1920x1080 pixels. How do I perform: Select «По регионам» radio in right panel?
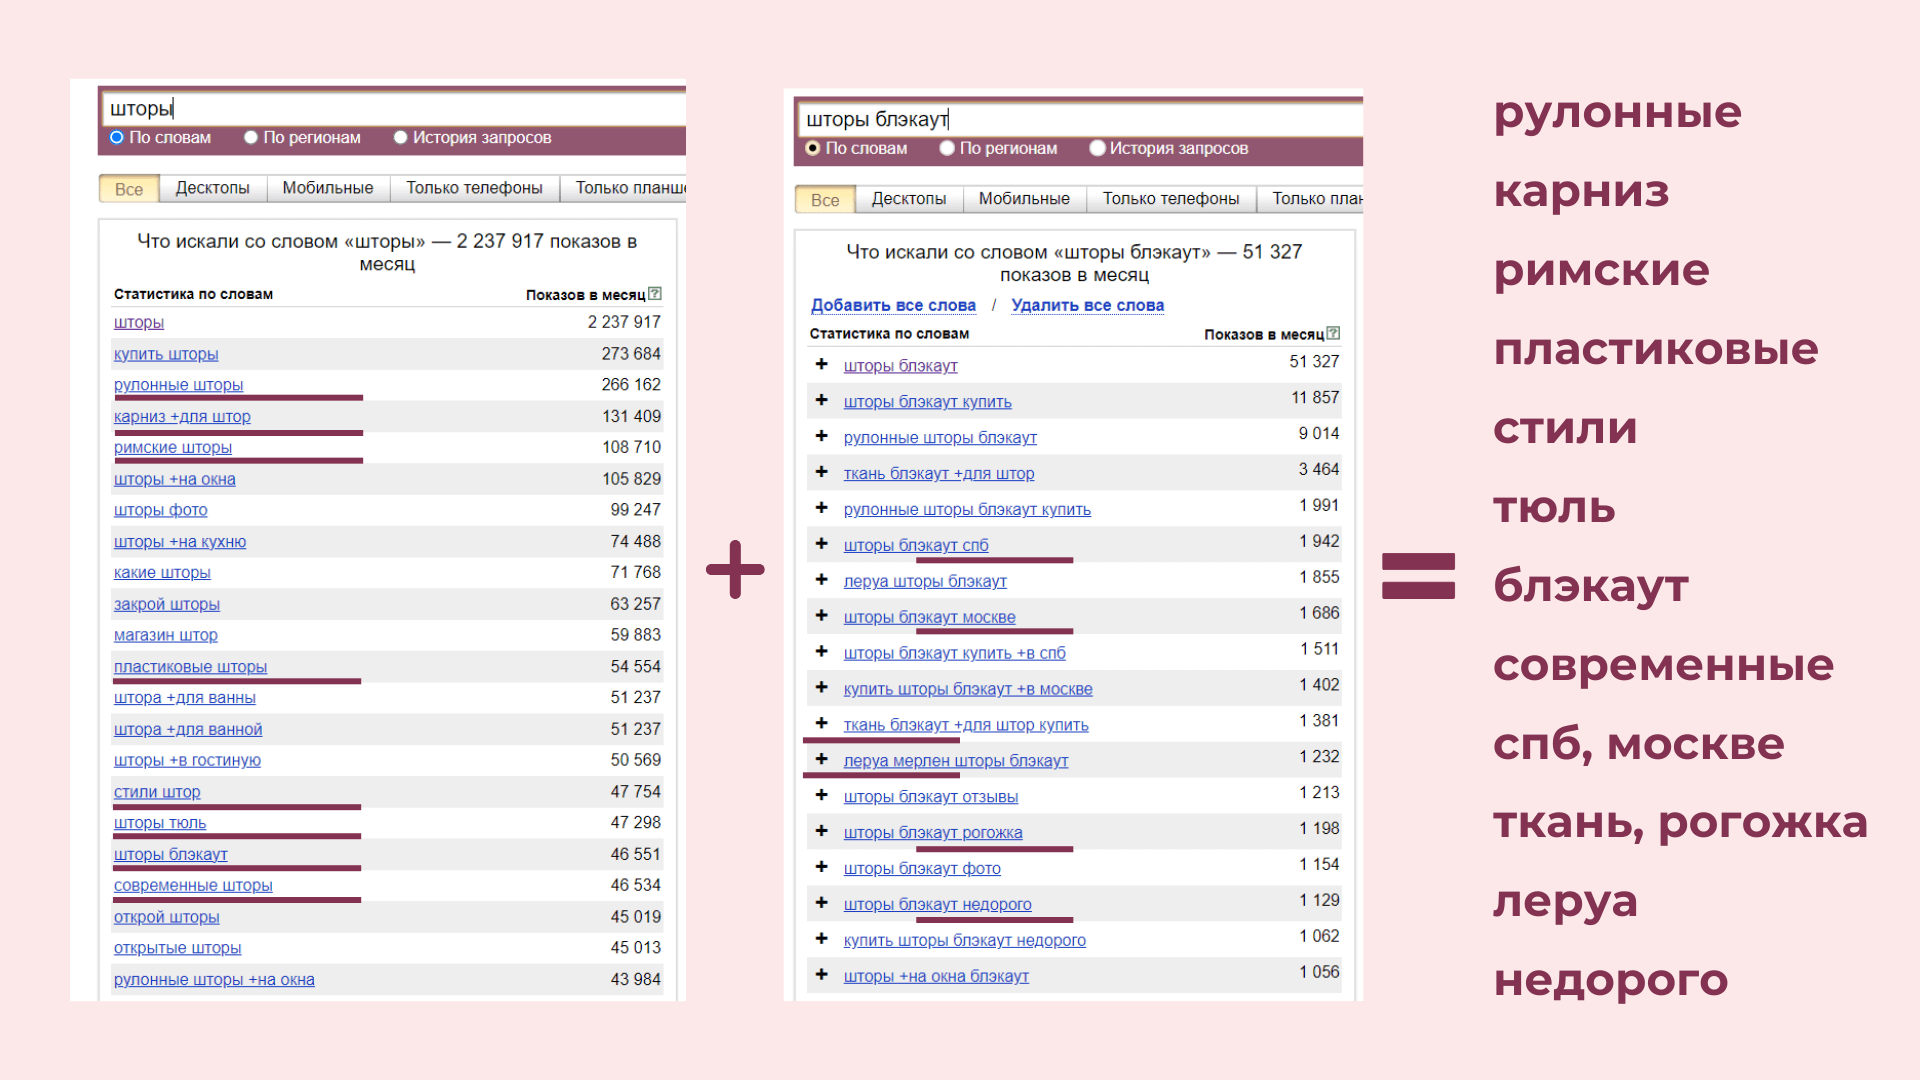point(947,148)
